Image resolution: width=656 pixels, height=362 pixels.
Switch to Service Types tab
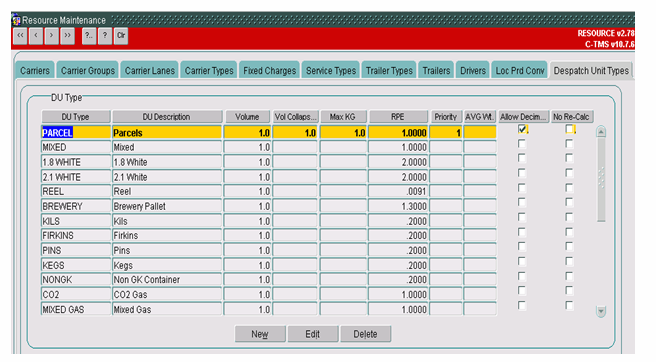click(331, 70)
